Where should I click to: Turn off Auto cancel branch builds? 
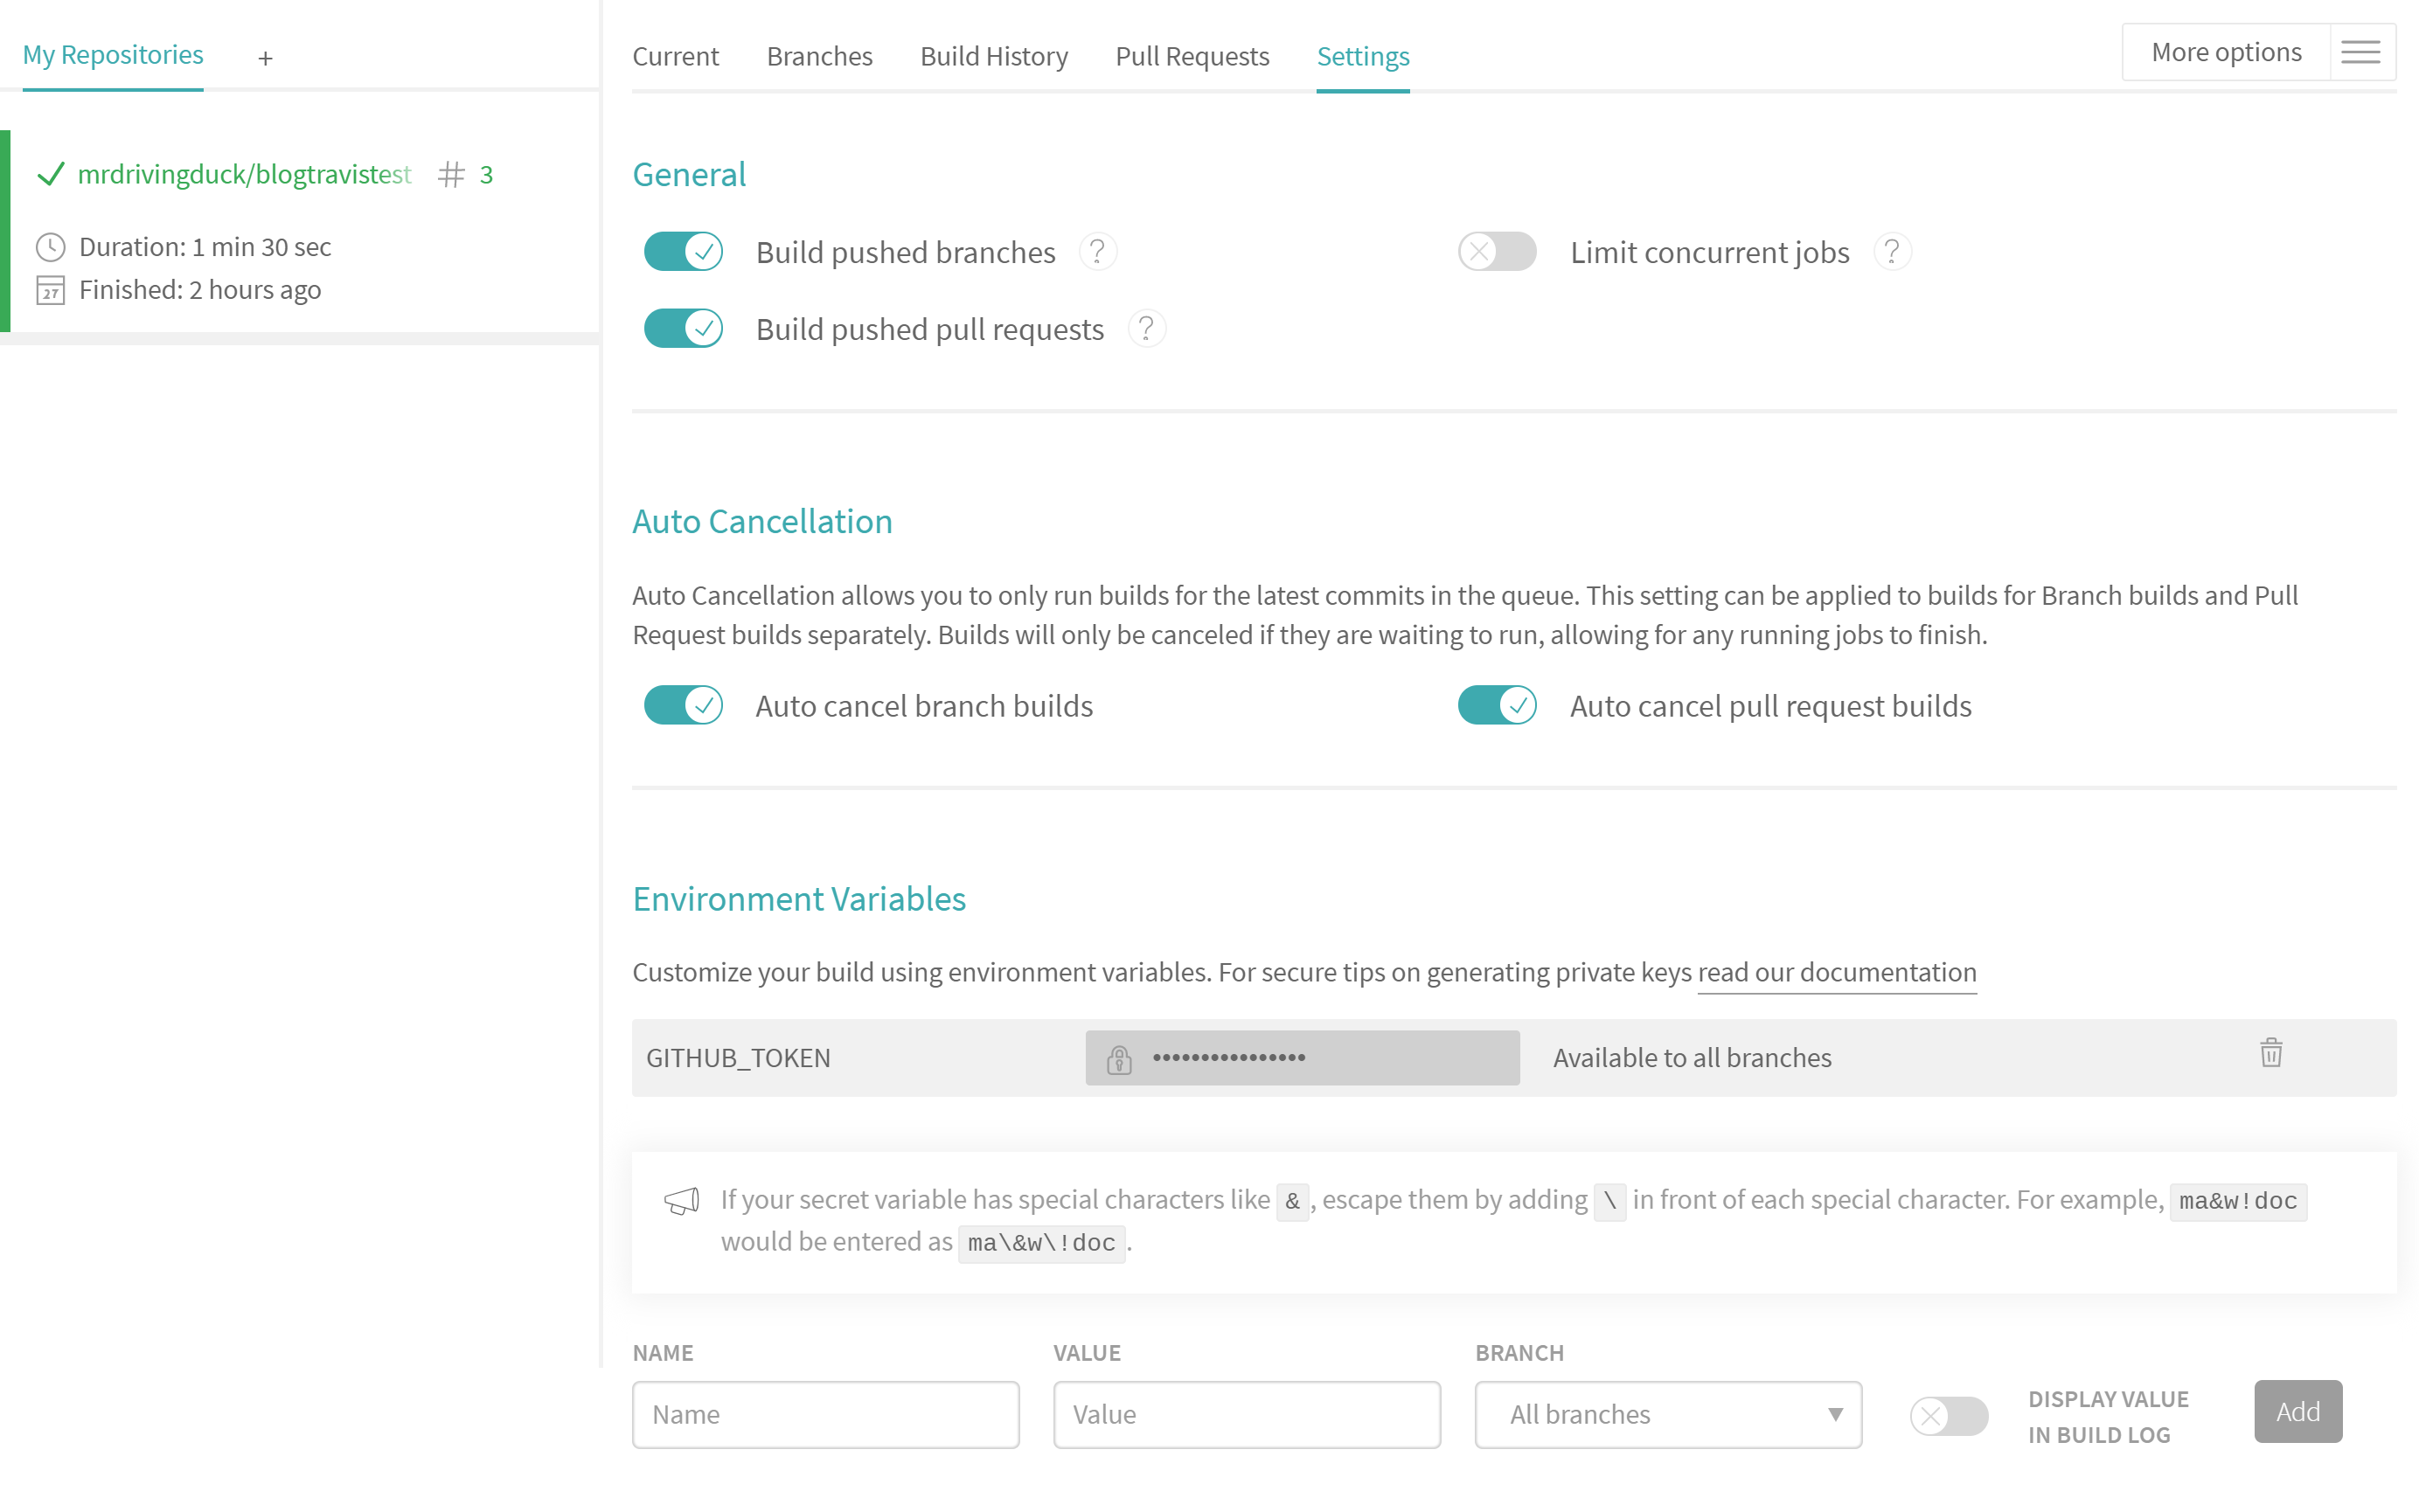[683, 706]
